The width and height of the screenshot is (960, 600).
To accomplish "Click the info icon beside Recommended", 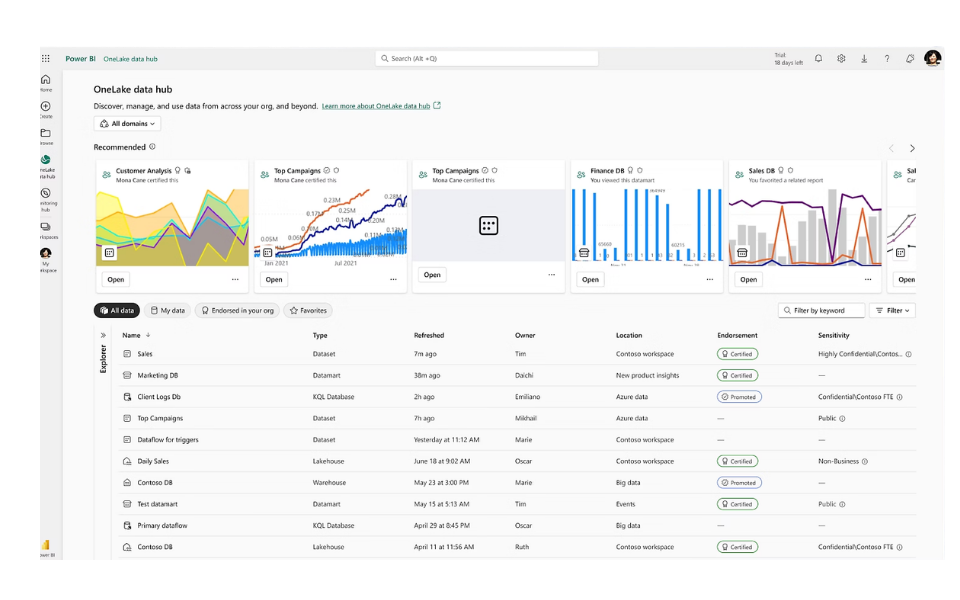I will (x=152, y=147).
